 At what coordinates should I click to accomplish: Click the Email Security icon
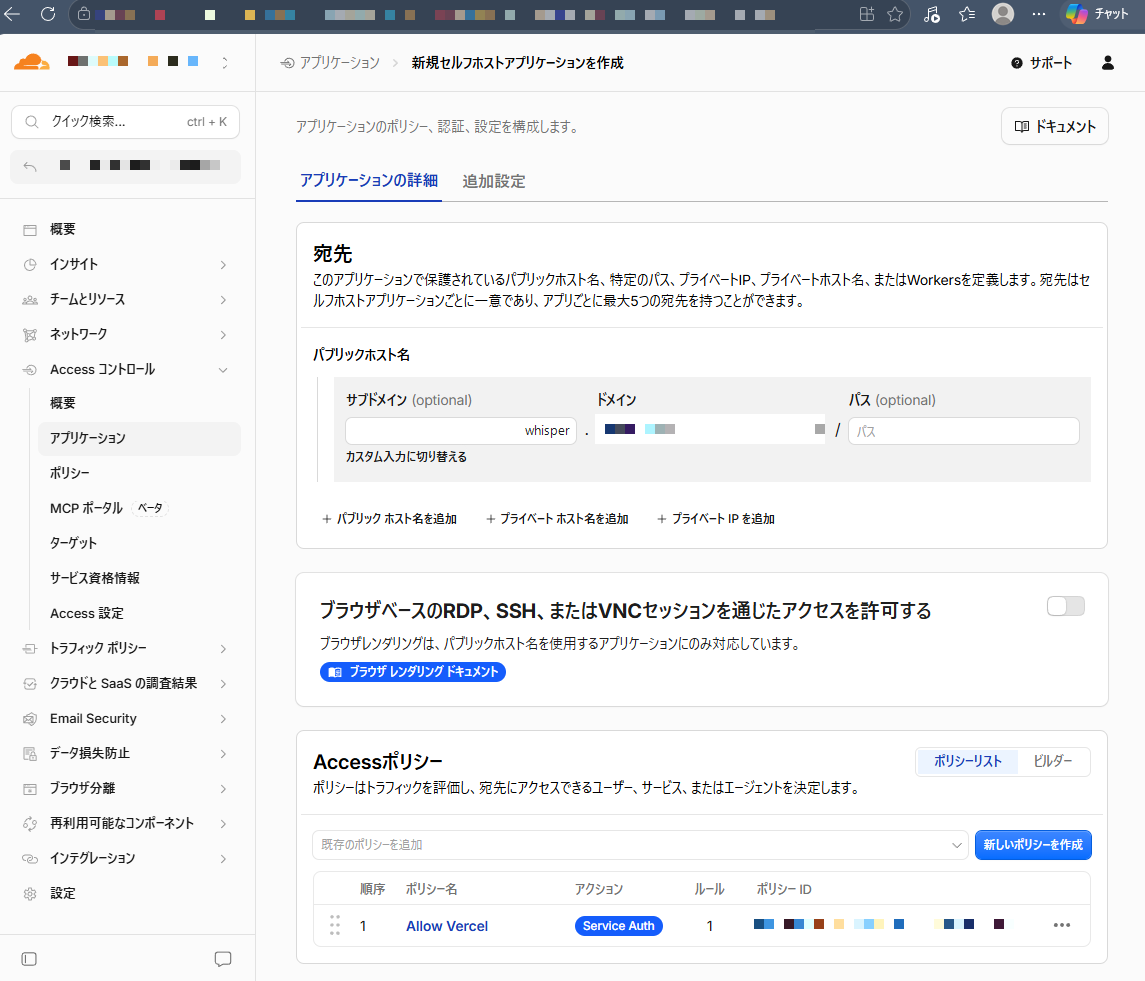point(30,719)
